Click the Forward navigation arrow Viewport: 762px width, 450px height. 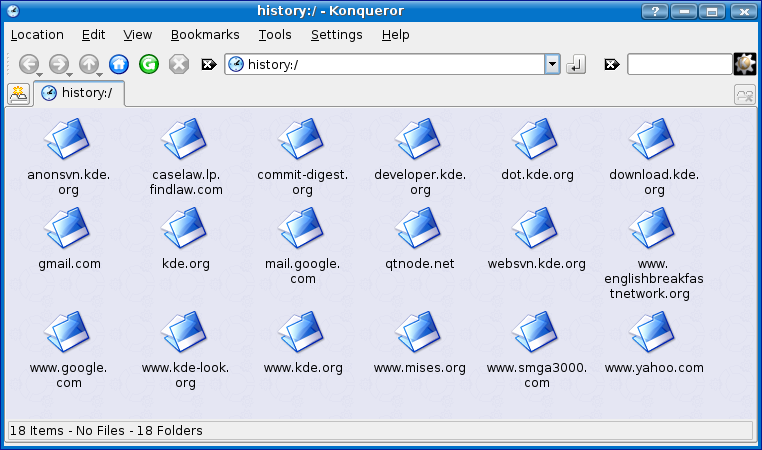(x=59, y=64)
